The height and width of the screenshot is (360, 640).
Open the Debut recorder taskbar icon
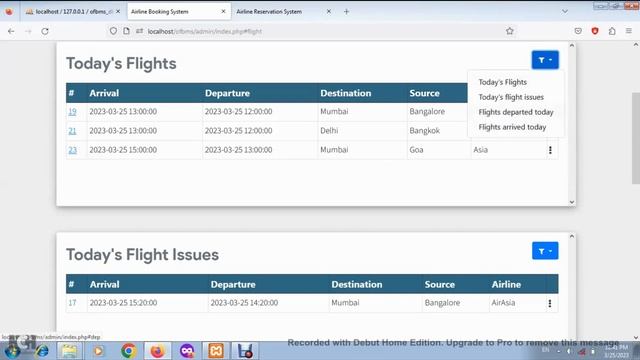tap(245, 351)
